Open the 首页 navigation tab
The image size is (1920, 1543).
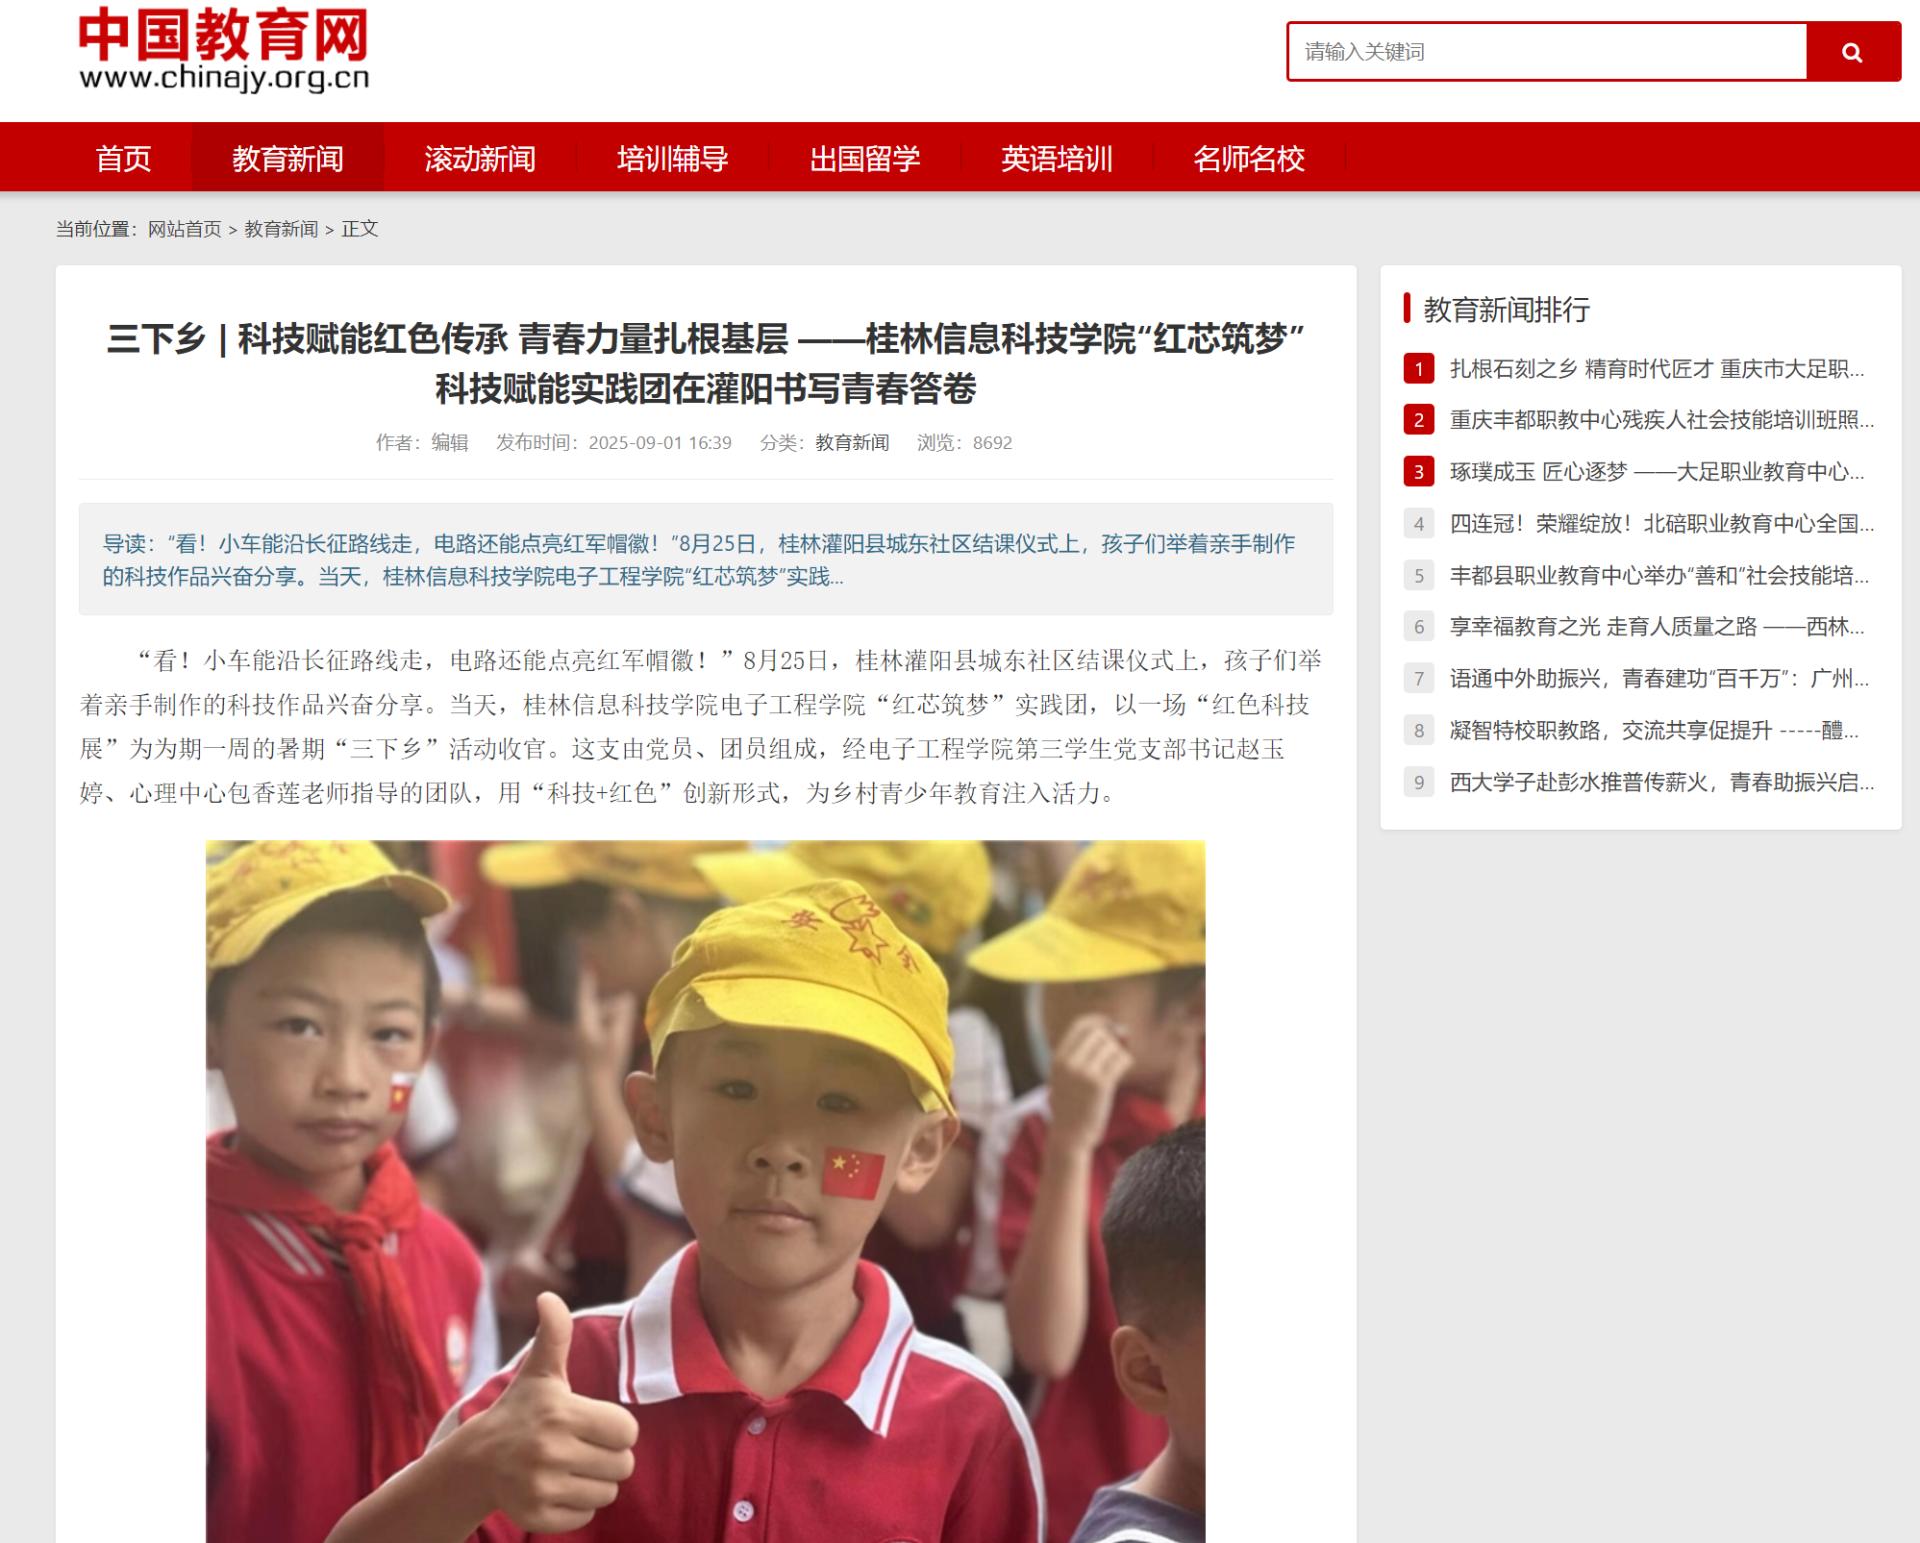pyautogui.click(x=123, y=158)
